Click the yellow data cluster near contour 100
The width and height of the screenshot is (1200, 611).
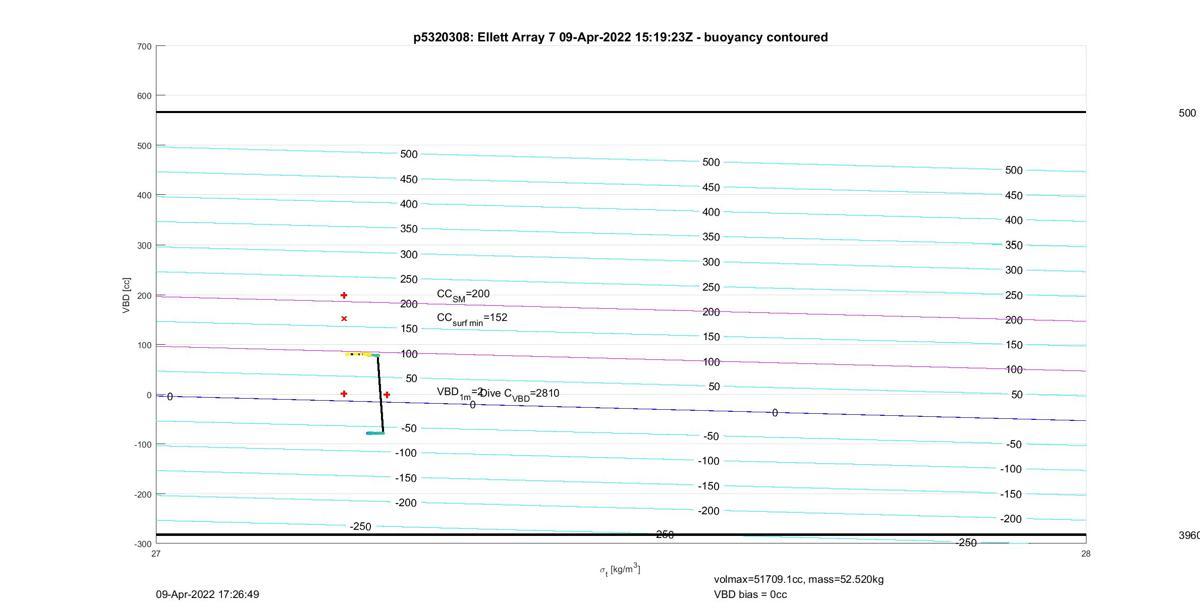358,354
